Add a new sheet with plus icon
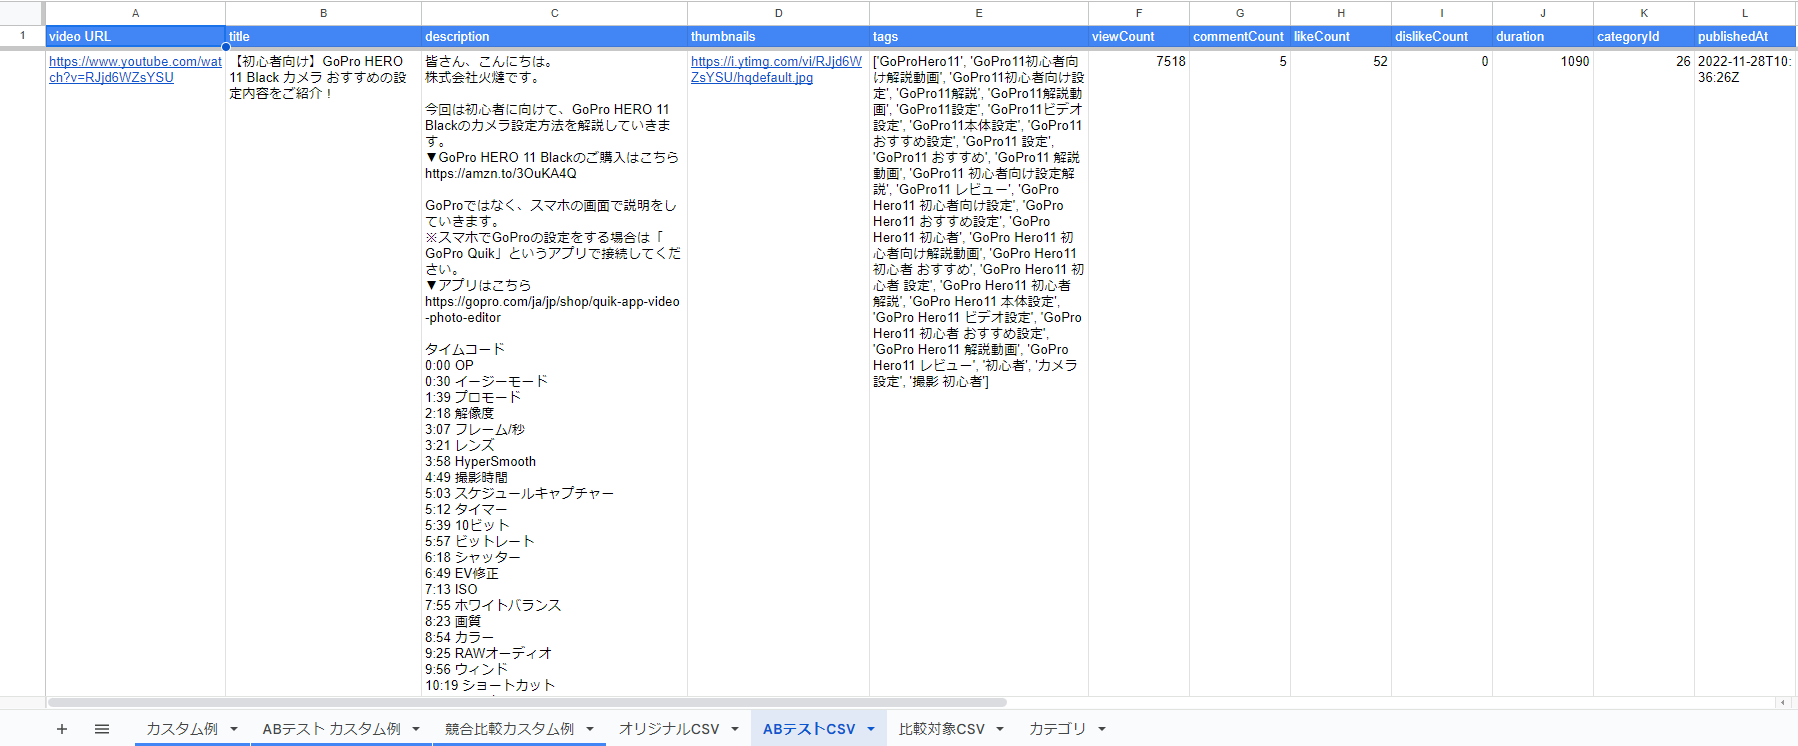This screenshot has width=1798, height=746. (62, 729)
